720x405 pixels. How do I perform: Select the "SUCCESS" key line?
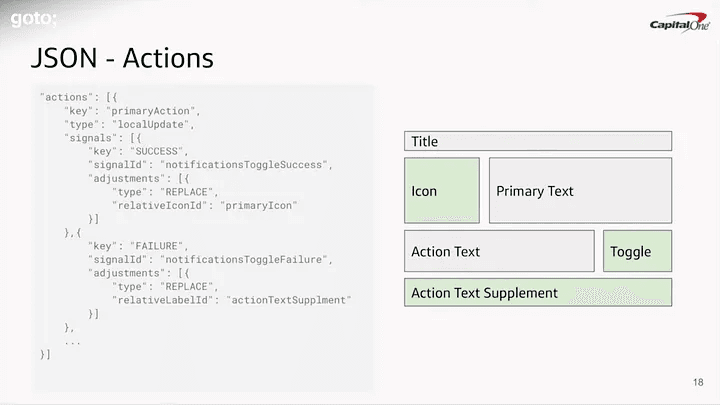point(142,151)
